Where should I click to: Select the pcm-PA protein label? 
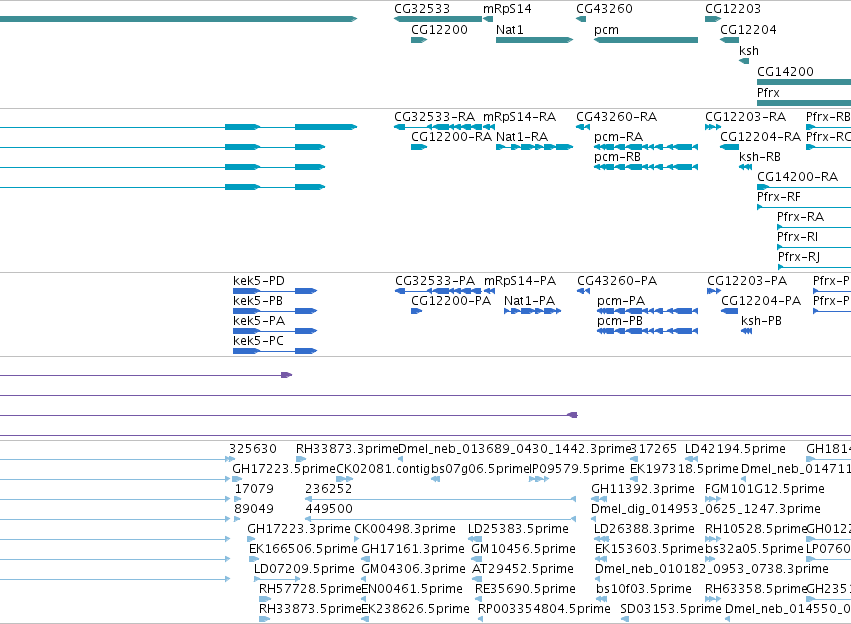point(621,301)
